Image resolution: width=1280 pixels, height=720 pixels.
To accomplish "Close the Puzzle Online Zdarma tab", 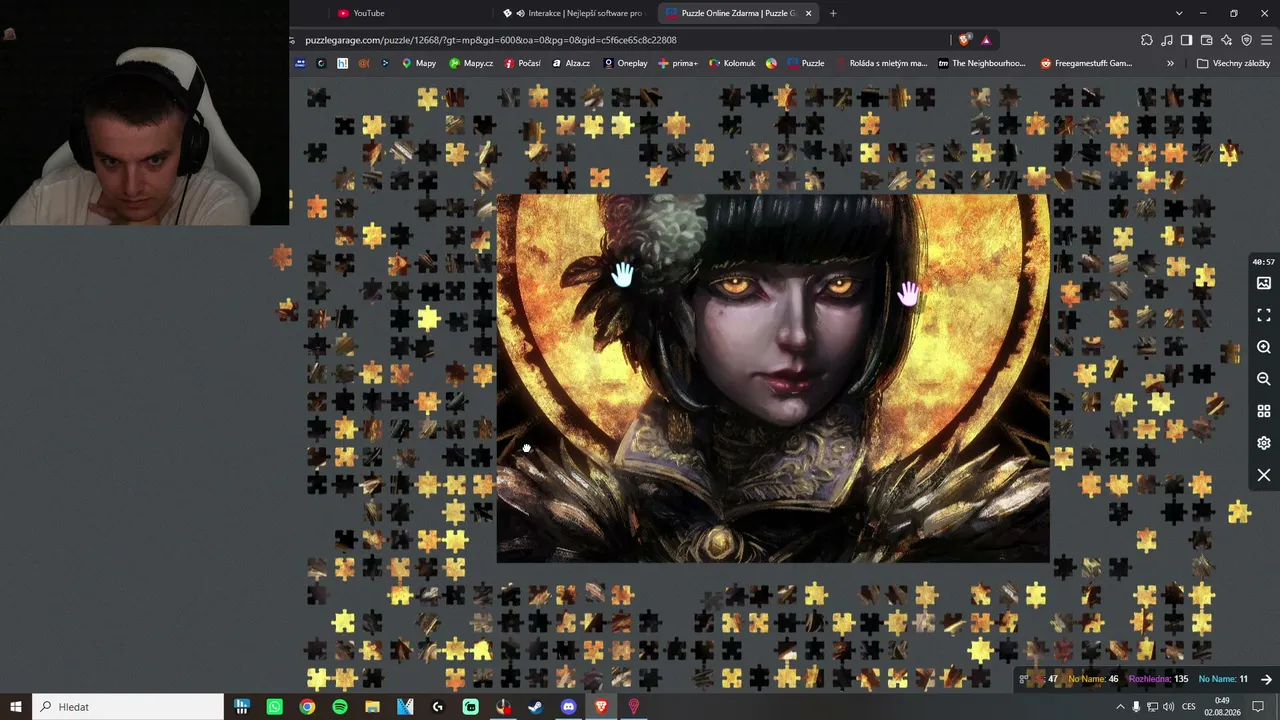I will tap(808, 13).
